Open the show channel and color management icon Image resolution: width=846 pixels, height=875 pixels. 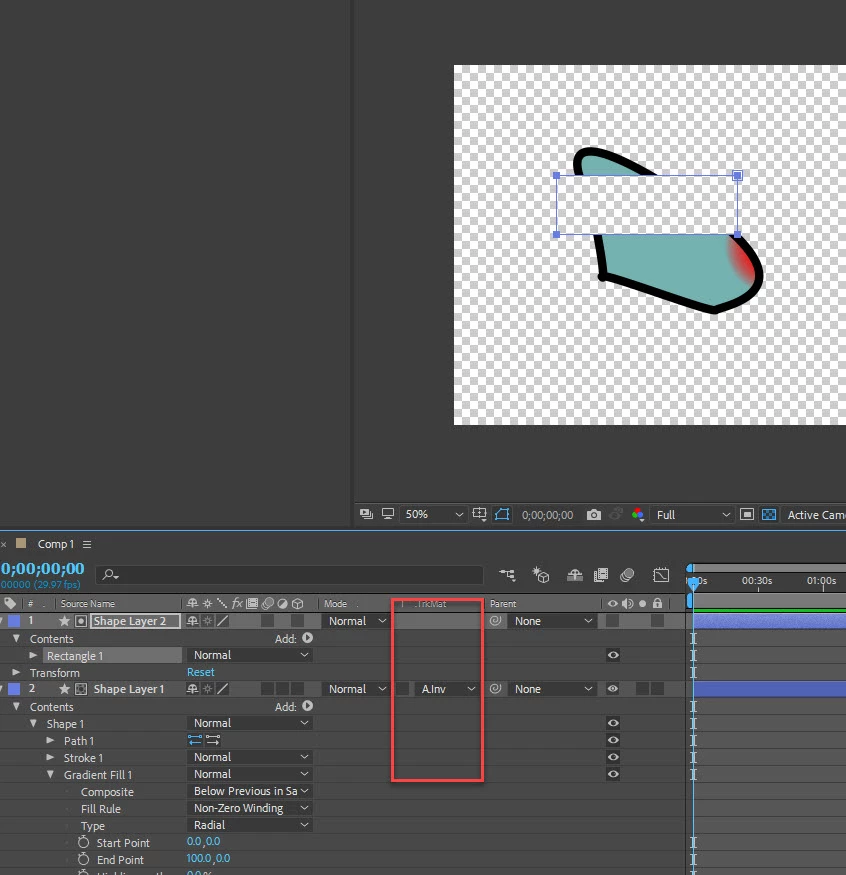click(638, 515)
